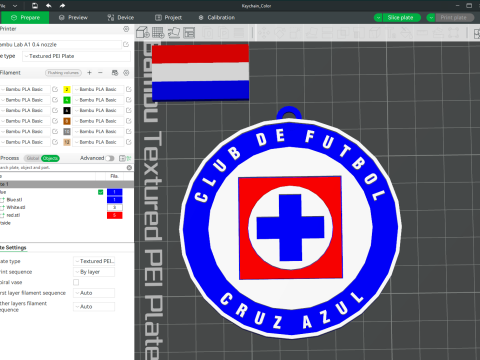The image size is (480, 360).
Task: Edit preset icon left of black swatch 6
Action: point(55,110)
